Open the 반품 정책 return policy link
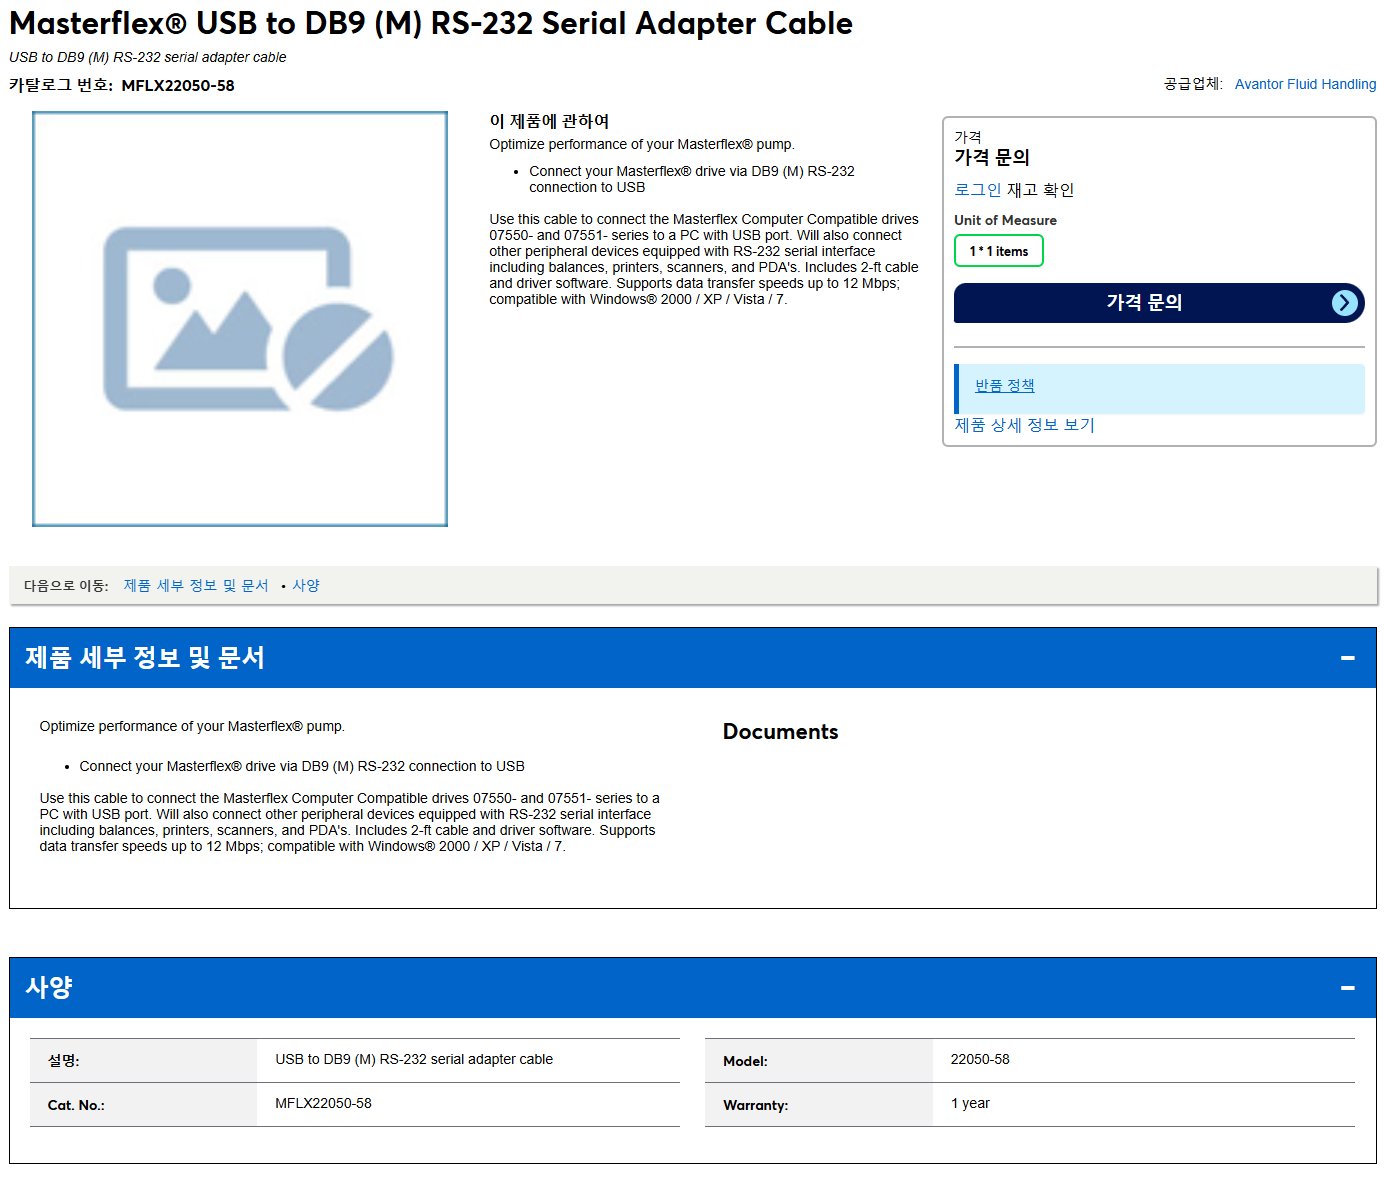This screenshot has height=1184, width=1384. [x=1005, y=386]
